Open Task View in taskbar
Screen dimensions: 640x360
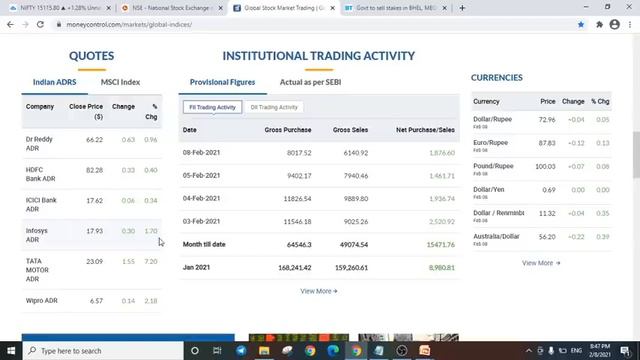(217, 351)
